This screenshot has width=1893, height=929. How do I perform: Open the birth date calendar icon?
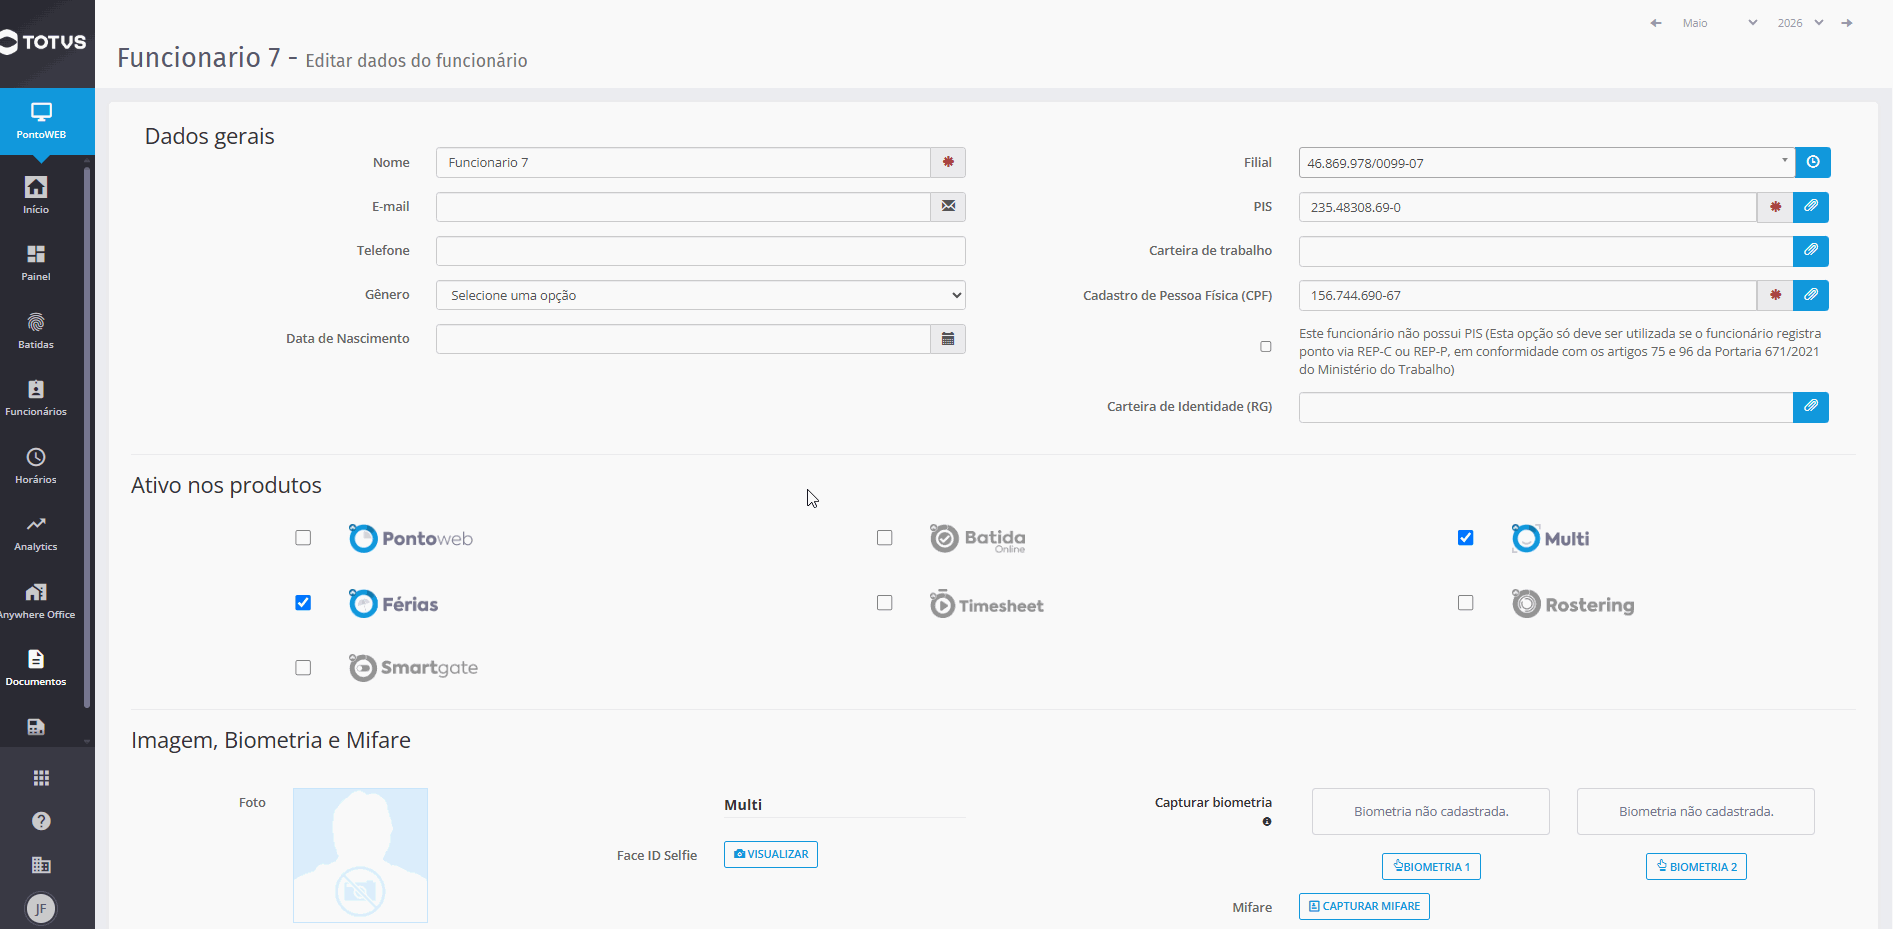[948, 339]
